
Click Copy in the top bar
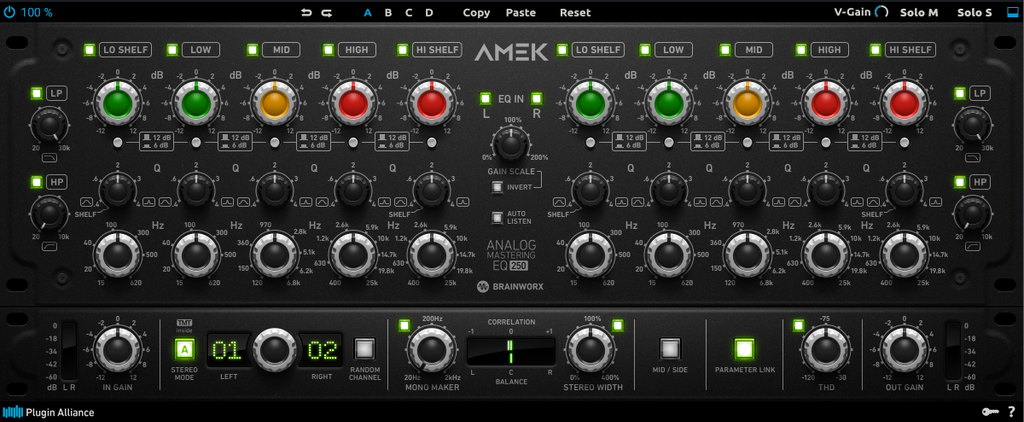click(477, 12)
